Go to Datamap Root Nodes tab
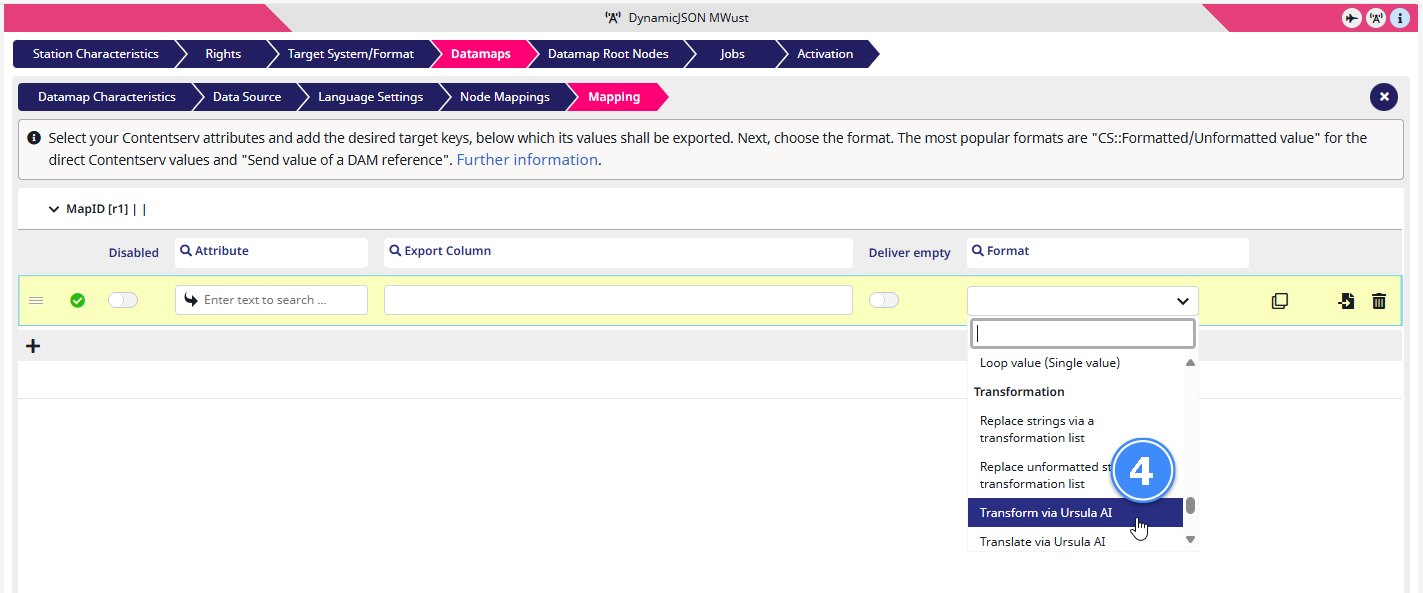 608,54
